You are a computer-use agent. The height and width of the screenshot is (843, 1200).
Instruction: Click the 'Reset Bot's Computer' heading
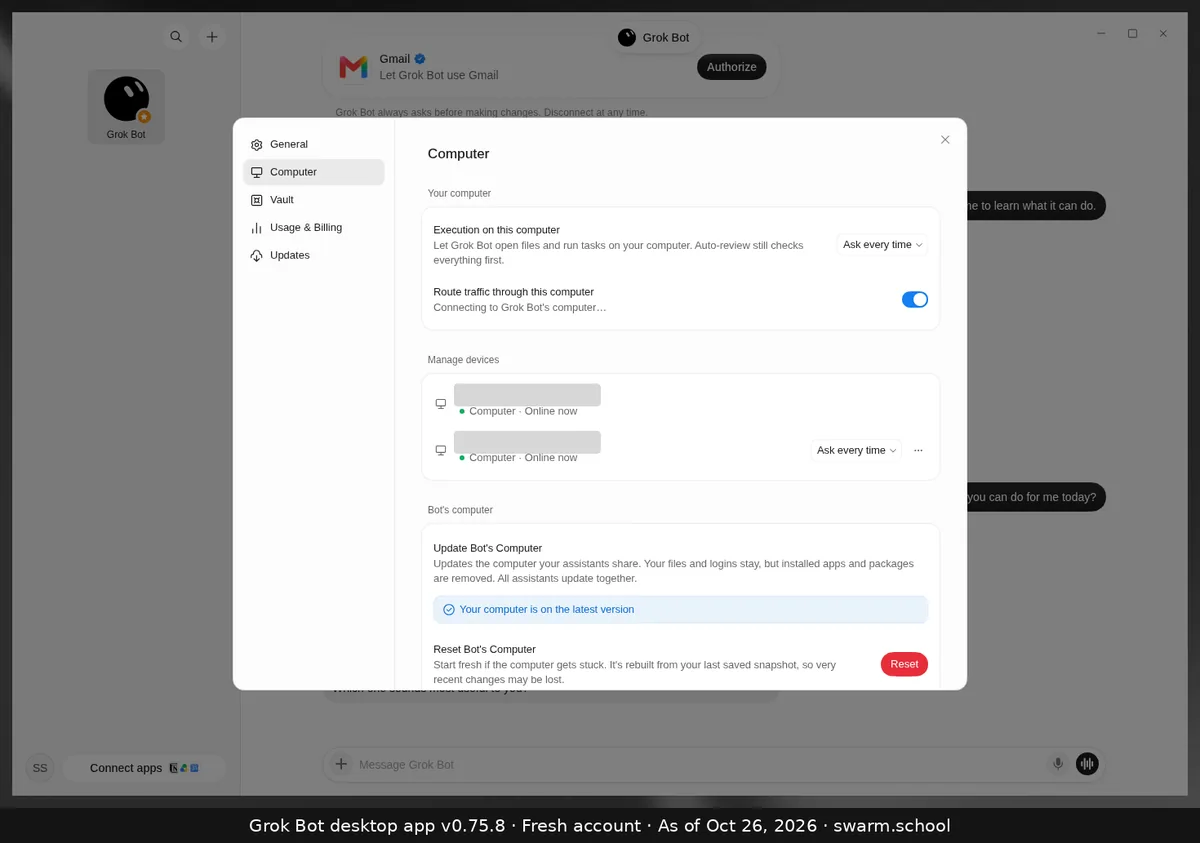484,649
